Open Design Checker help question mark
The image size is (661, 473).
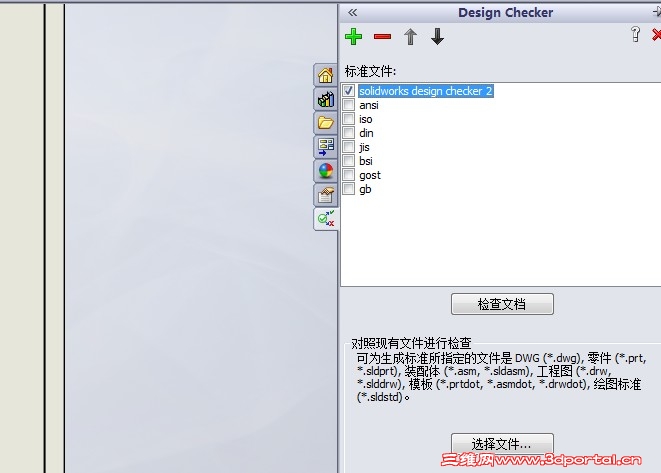(x=635, y=35)
